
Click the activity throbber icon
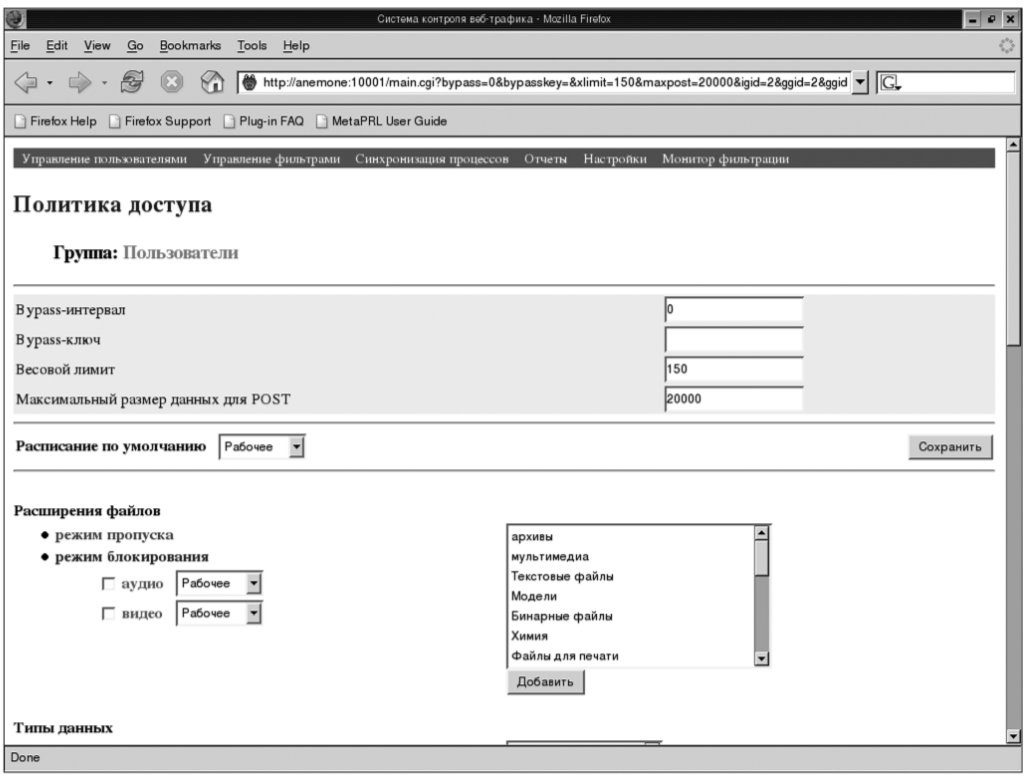click(1006, 46)
